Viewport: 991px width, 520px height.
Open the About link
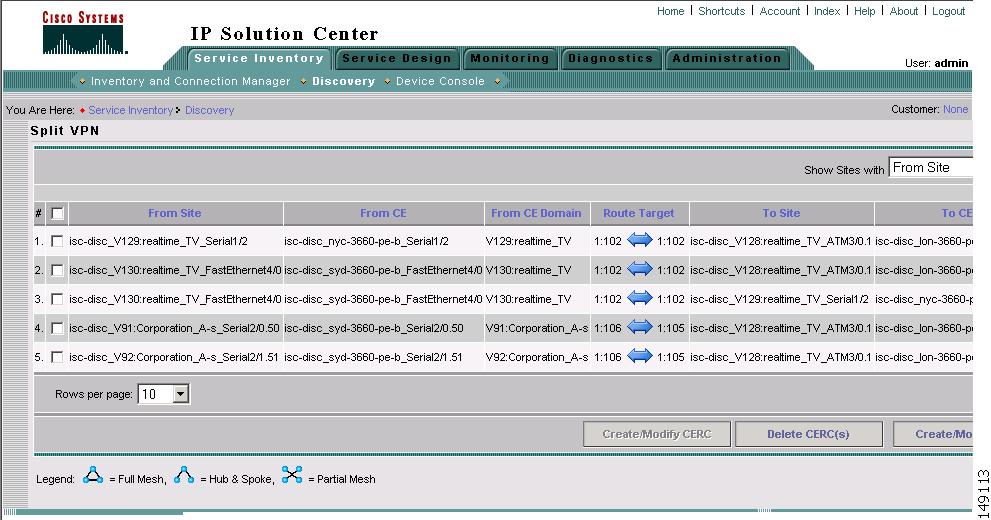point(903,11)
